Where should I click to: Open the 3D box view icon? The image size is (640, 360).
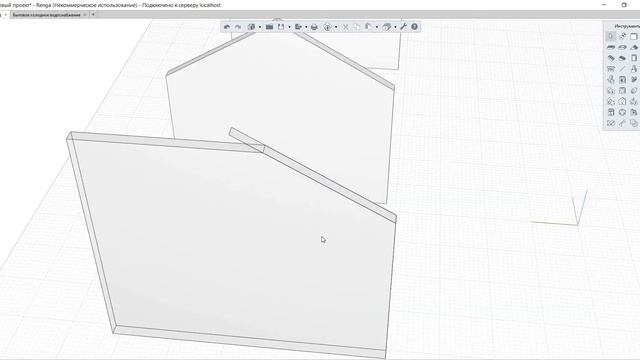387,27
